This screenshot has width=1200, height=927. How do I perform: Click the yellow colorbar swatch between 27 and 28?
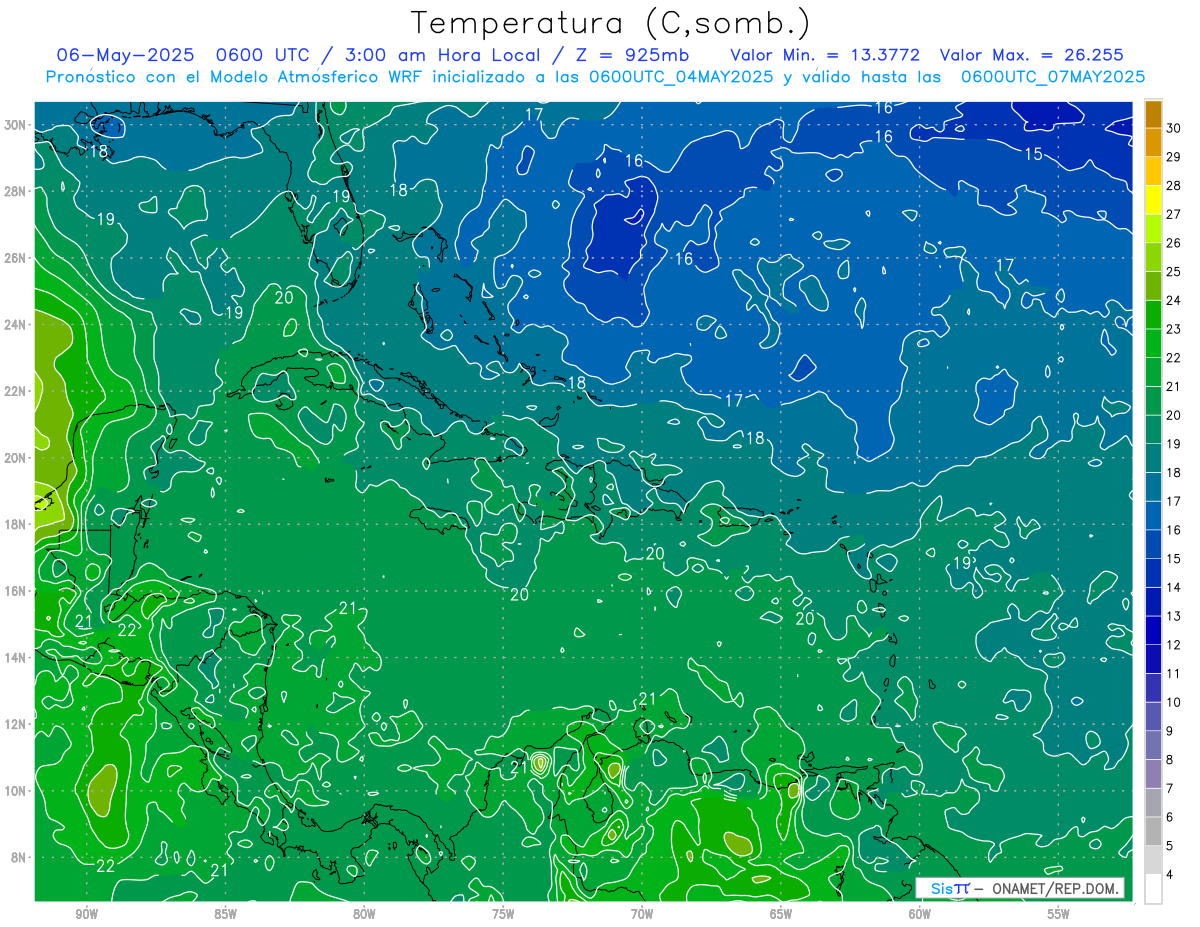[1153, 200]
